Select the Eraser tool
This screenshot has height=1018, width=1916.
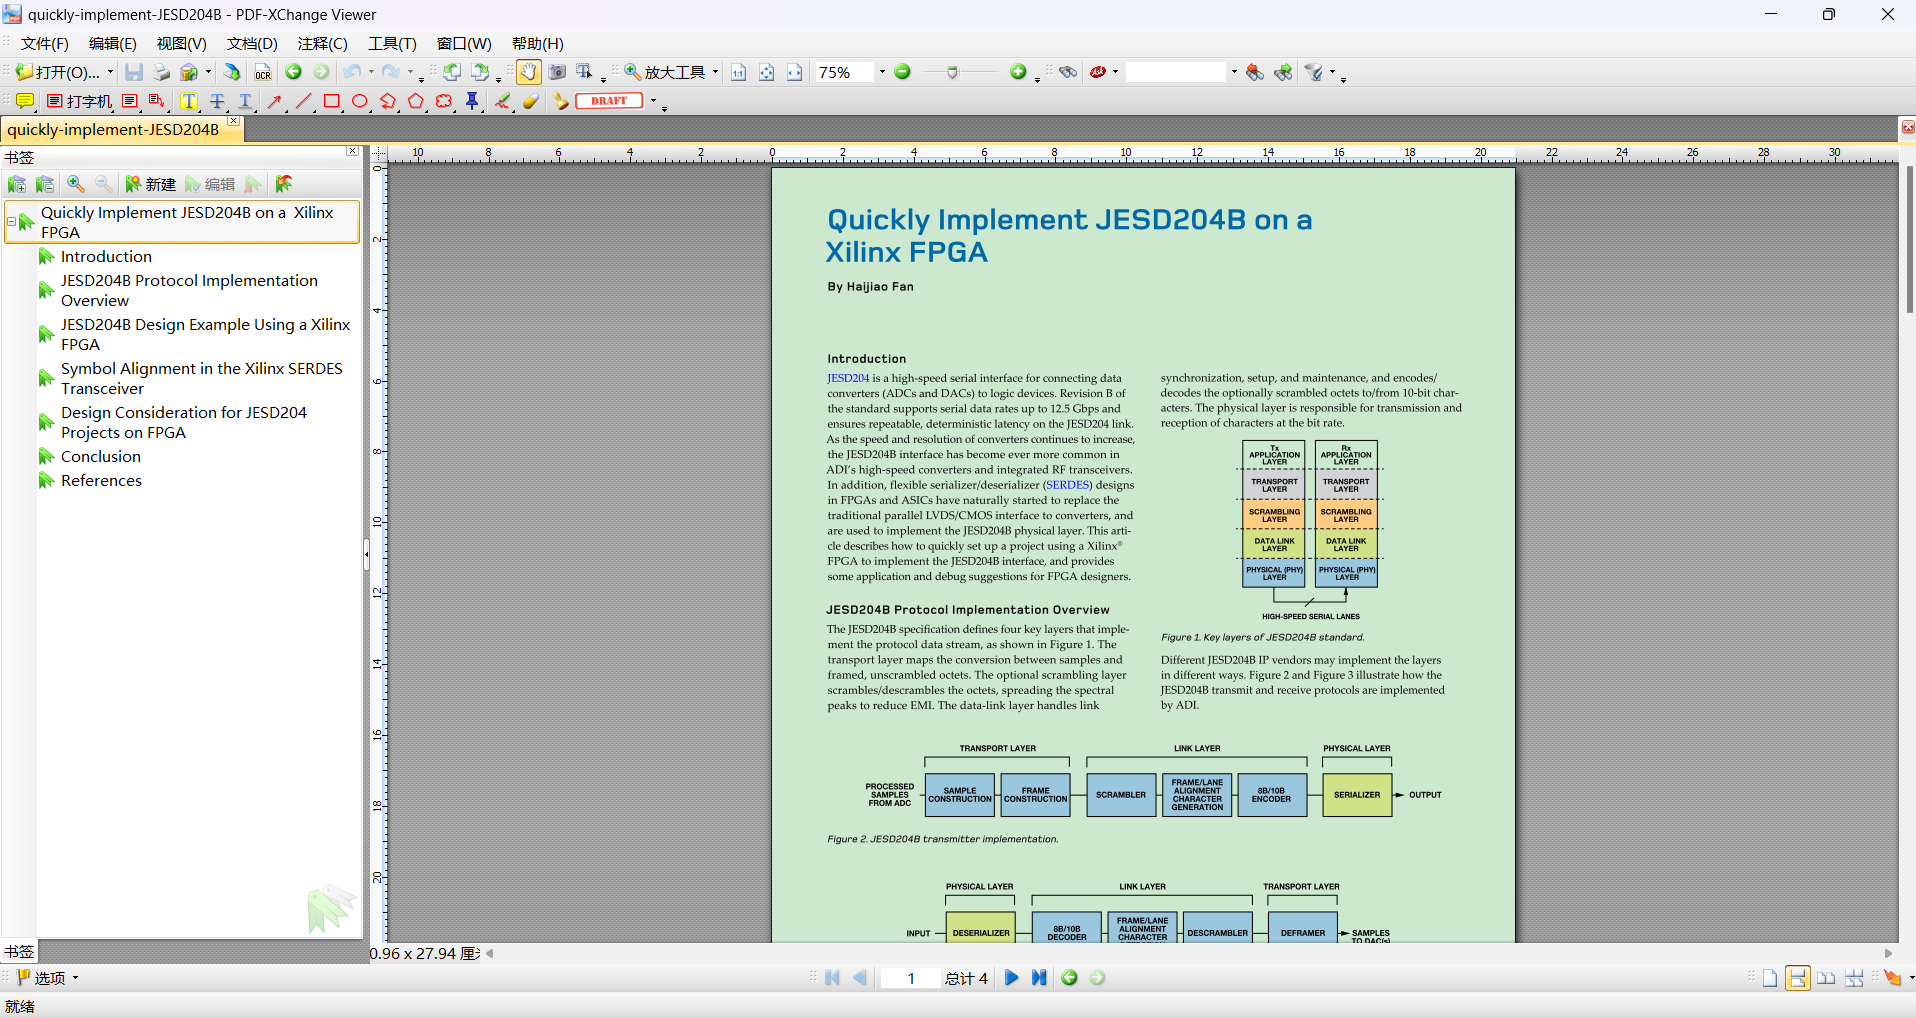pos(531,101)
